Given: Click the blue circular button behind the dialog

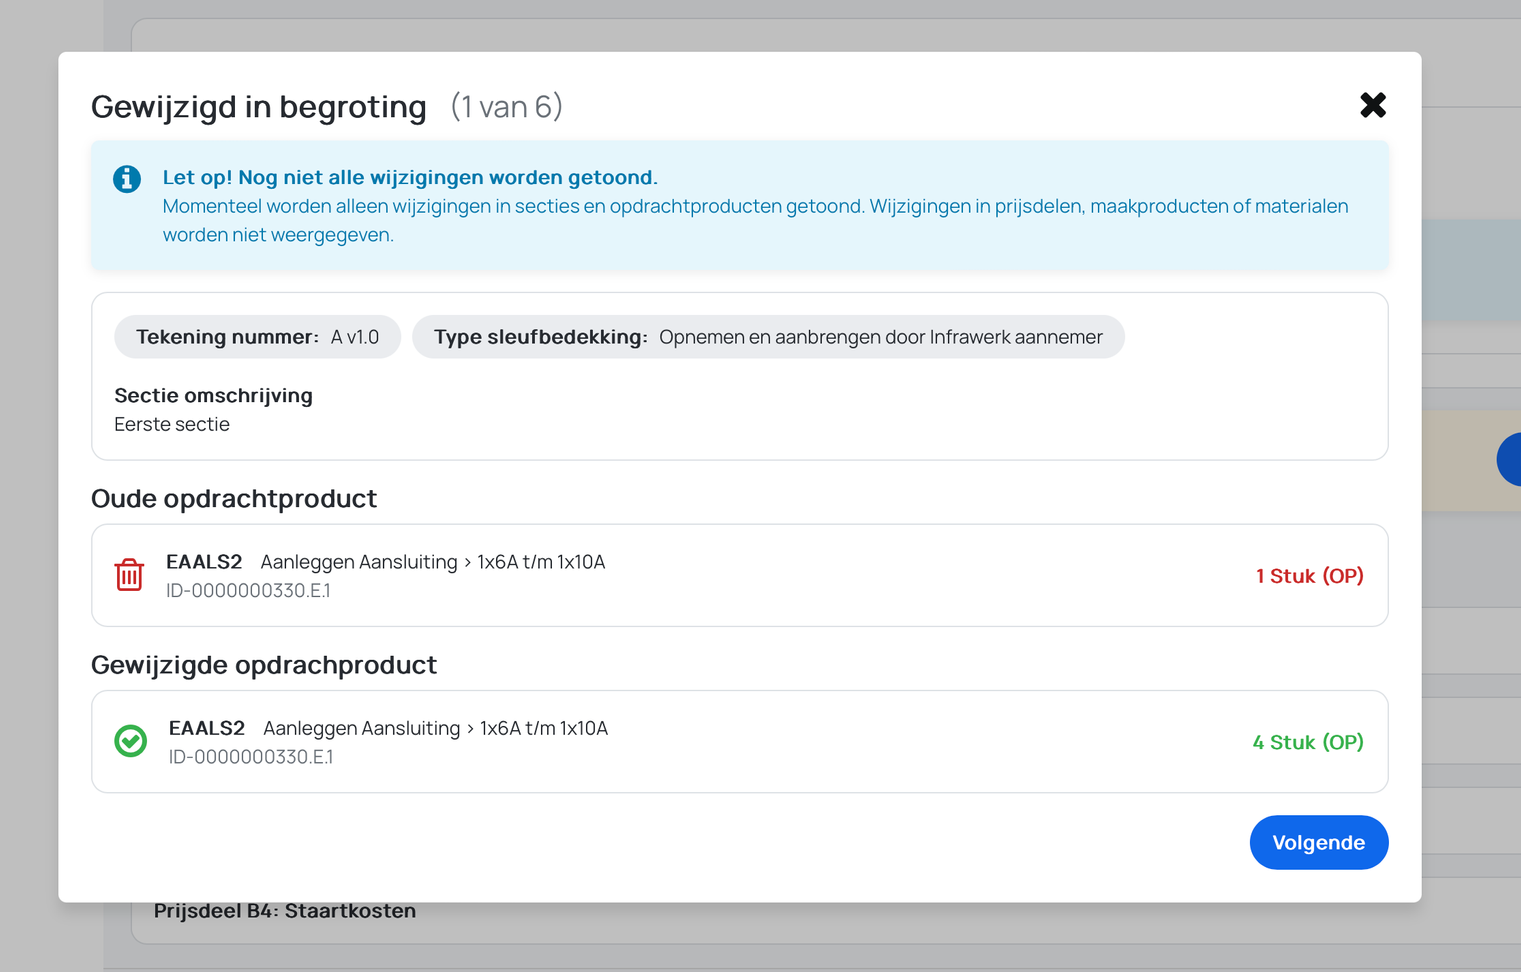Looking at the screenshot, I should [x=1508, y=460].
